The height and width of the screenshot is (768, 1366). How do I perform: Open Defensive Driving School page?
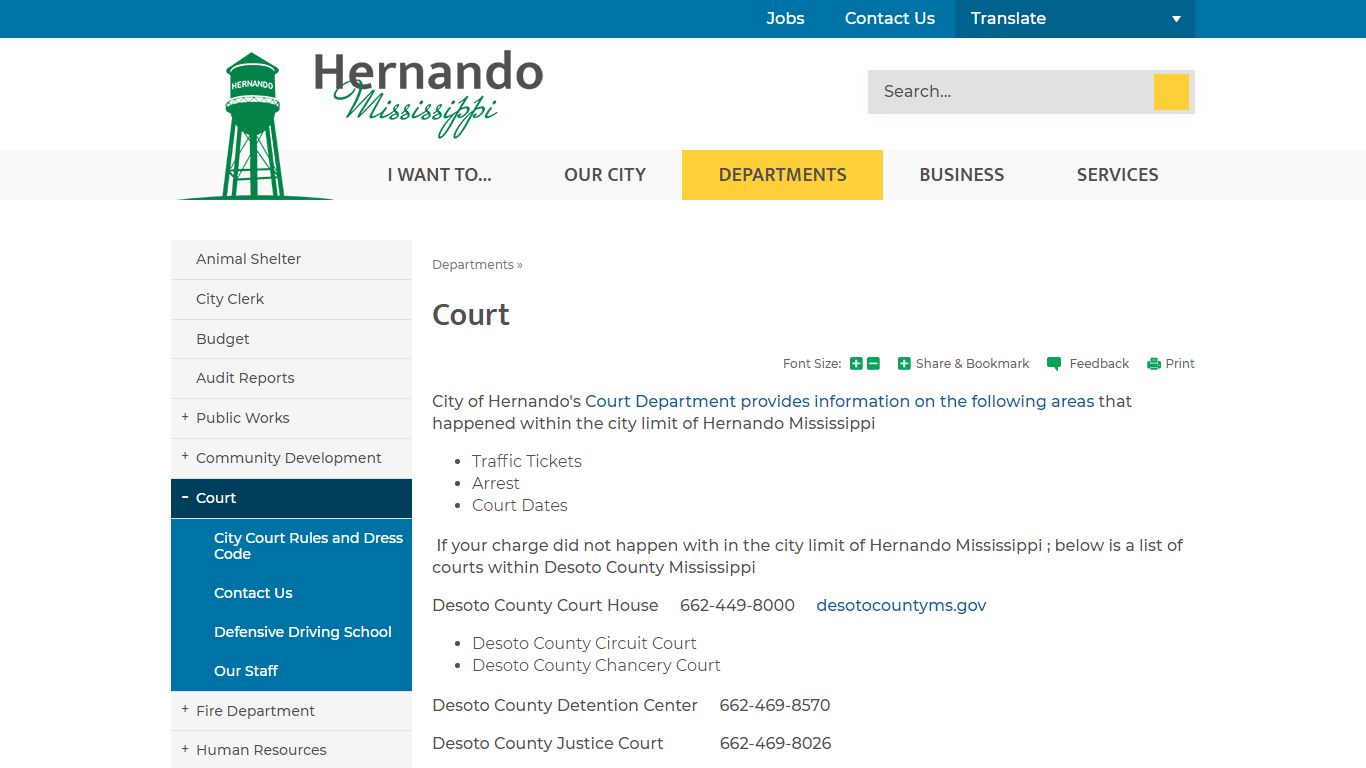click(x=303, y=632)
